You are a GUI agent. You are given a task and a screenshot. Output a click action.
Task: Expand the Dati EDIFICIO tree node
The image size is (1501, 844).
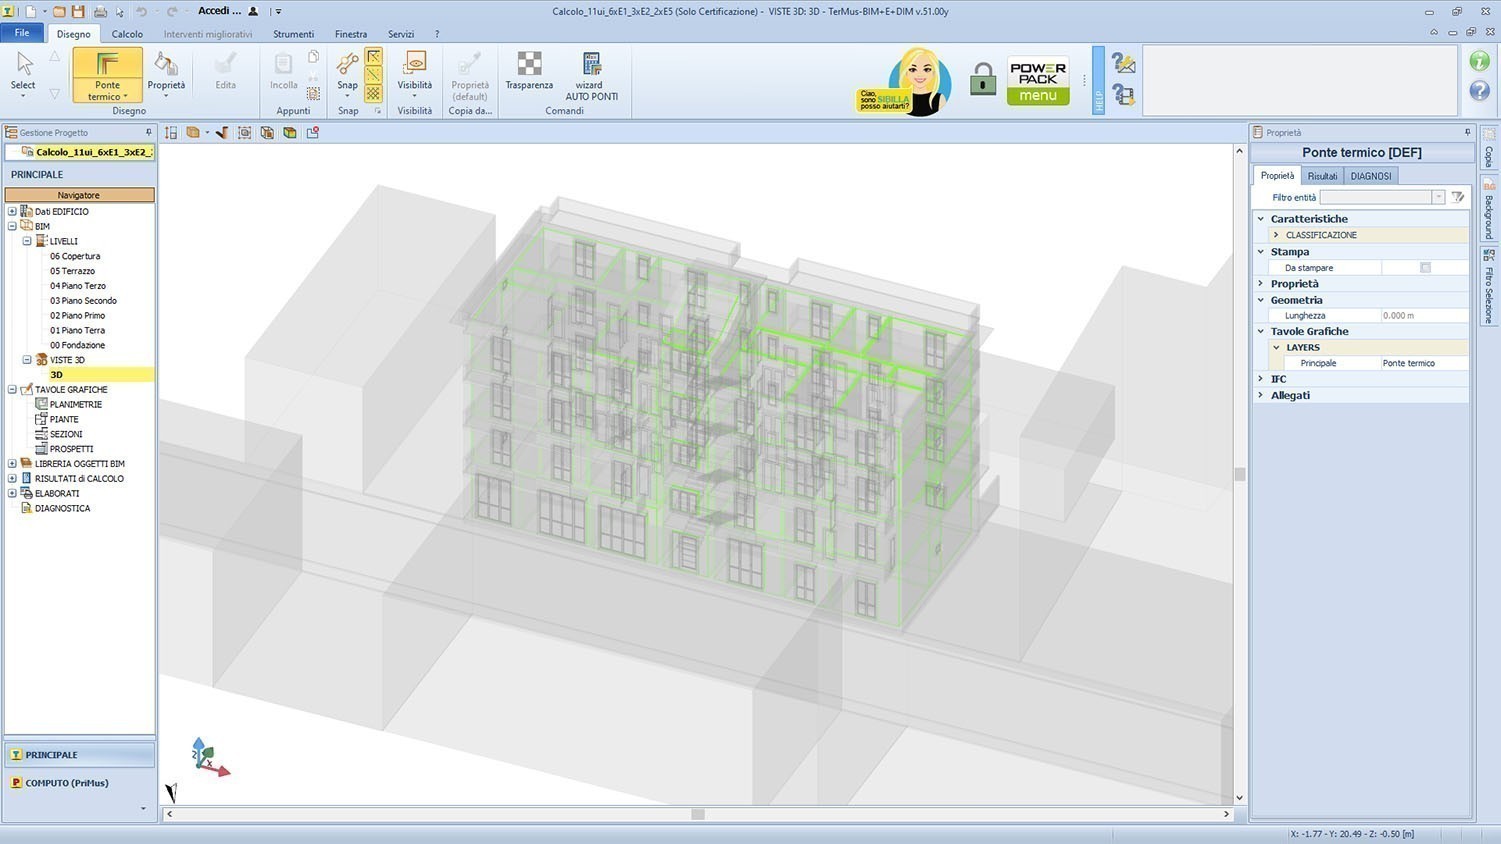tap(12, 212)
